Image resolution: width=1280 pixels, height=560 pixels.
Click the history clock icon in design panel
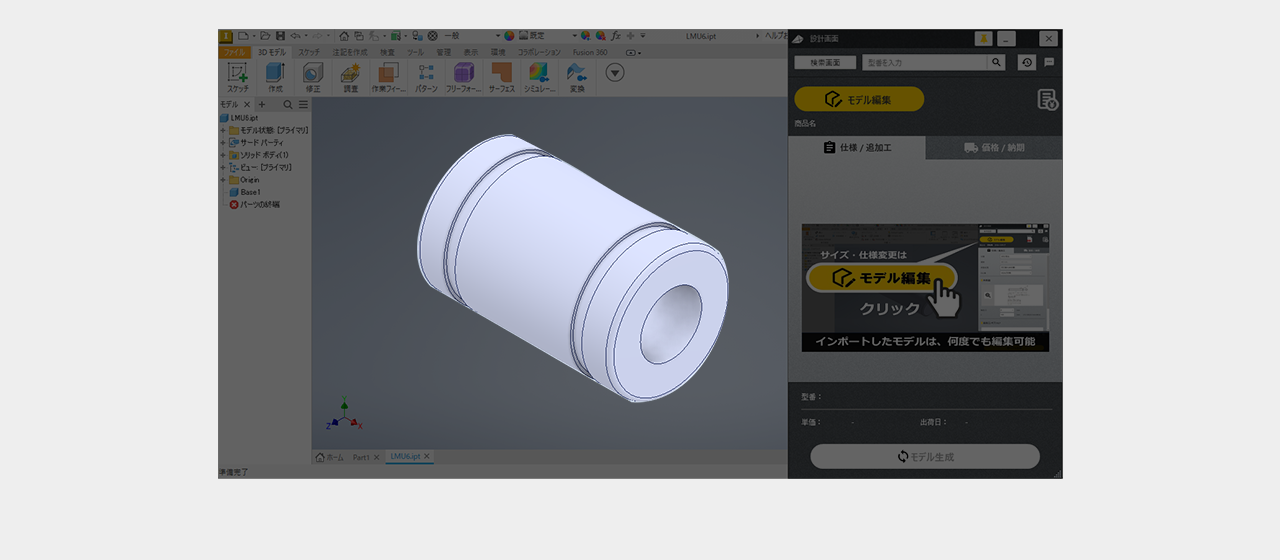tap(1027, 62)
